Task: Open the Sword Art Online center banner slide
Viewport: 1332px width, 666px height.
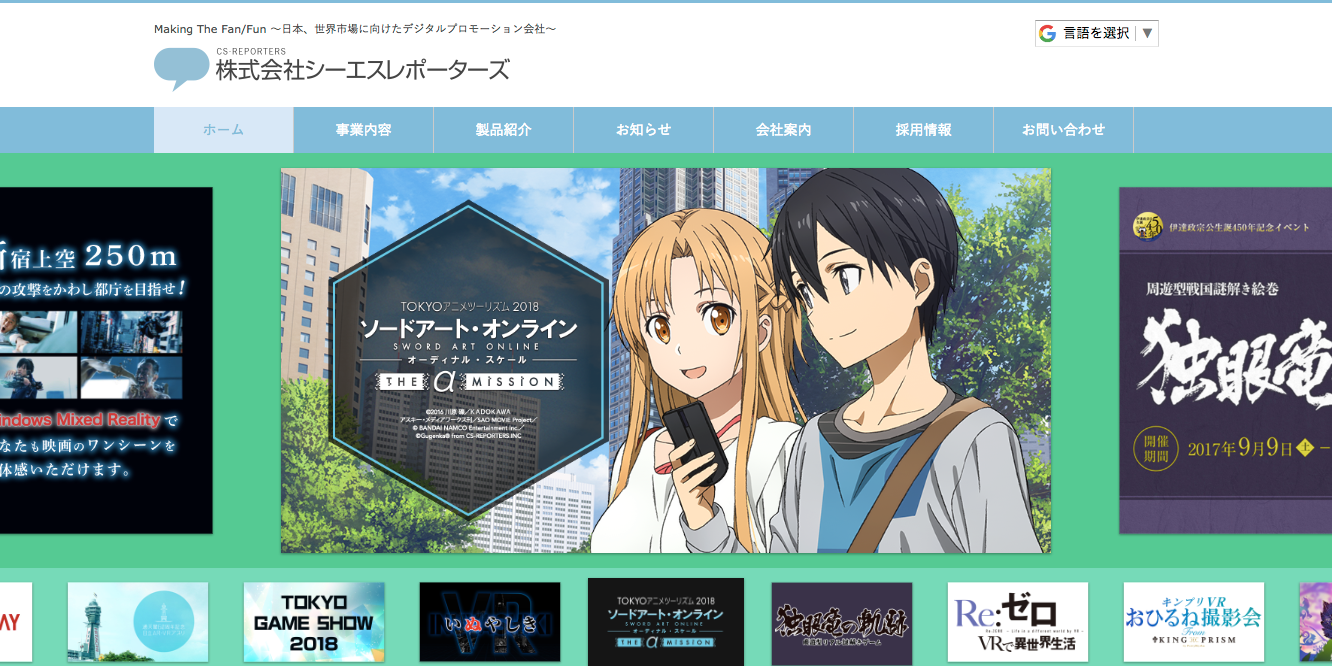Action: coord(666,360)
